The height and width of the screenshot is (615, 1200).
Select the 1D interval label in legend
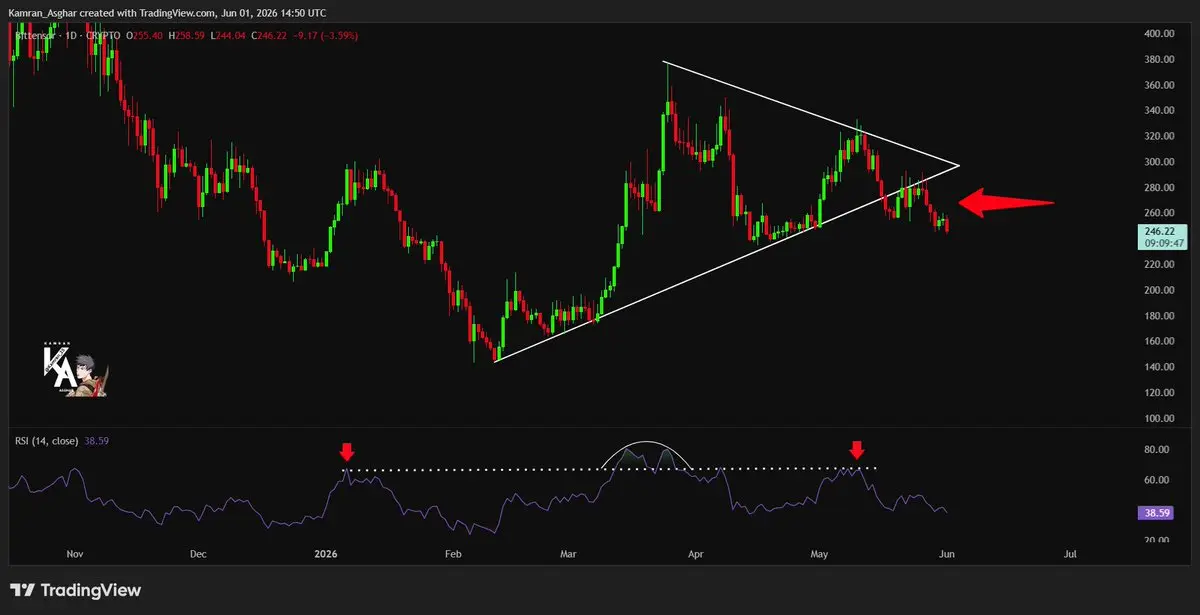pos(71,35)
